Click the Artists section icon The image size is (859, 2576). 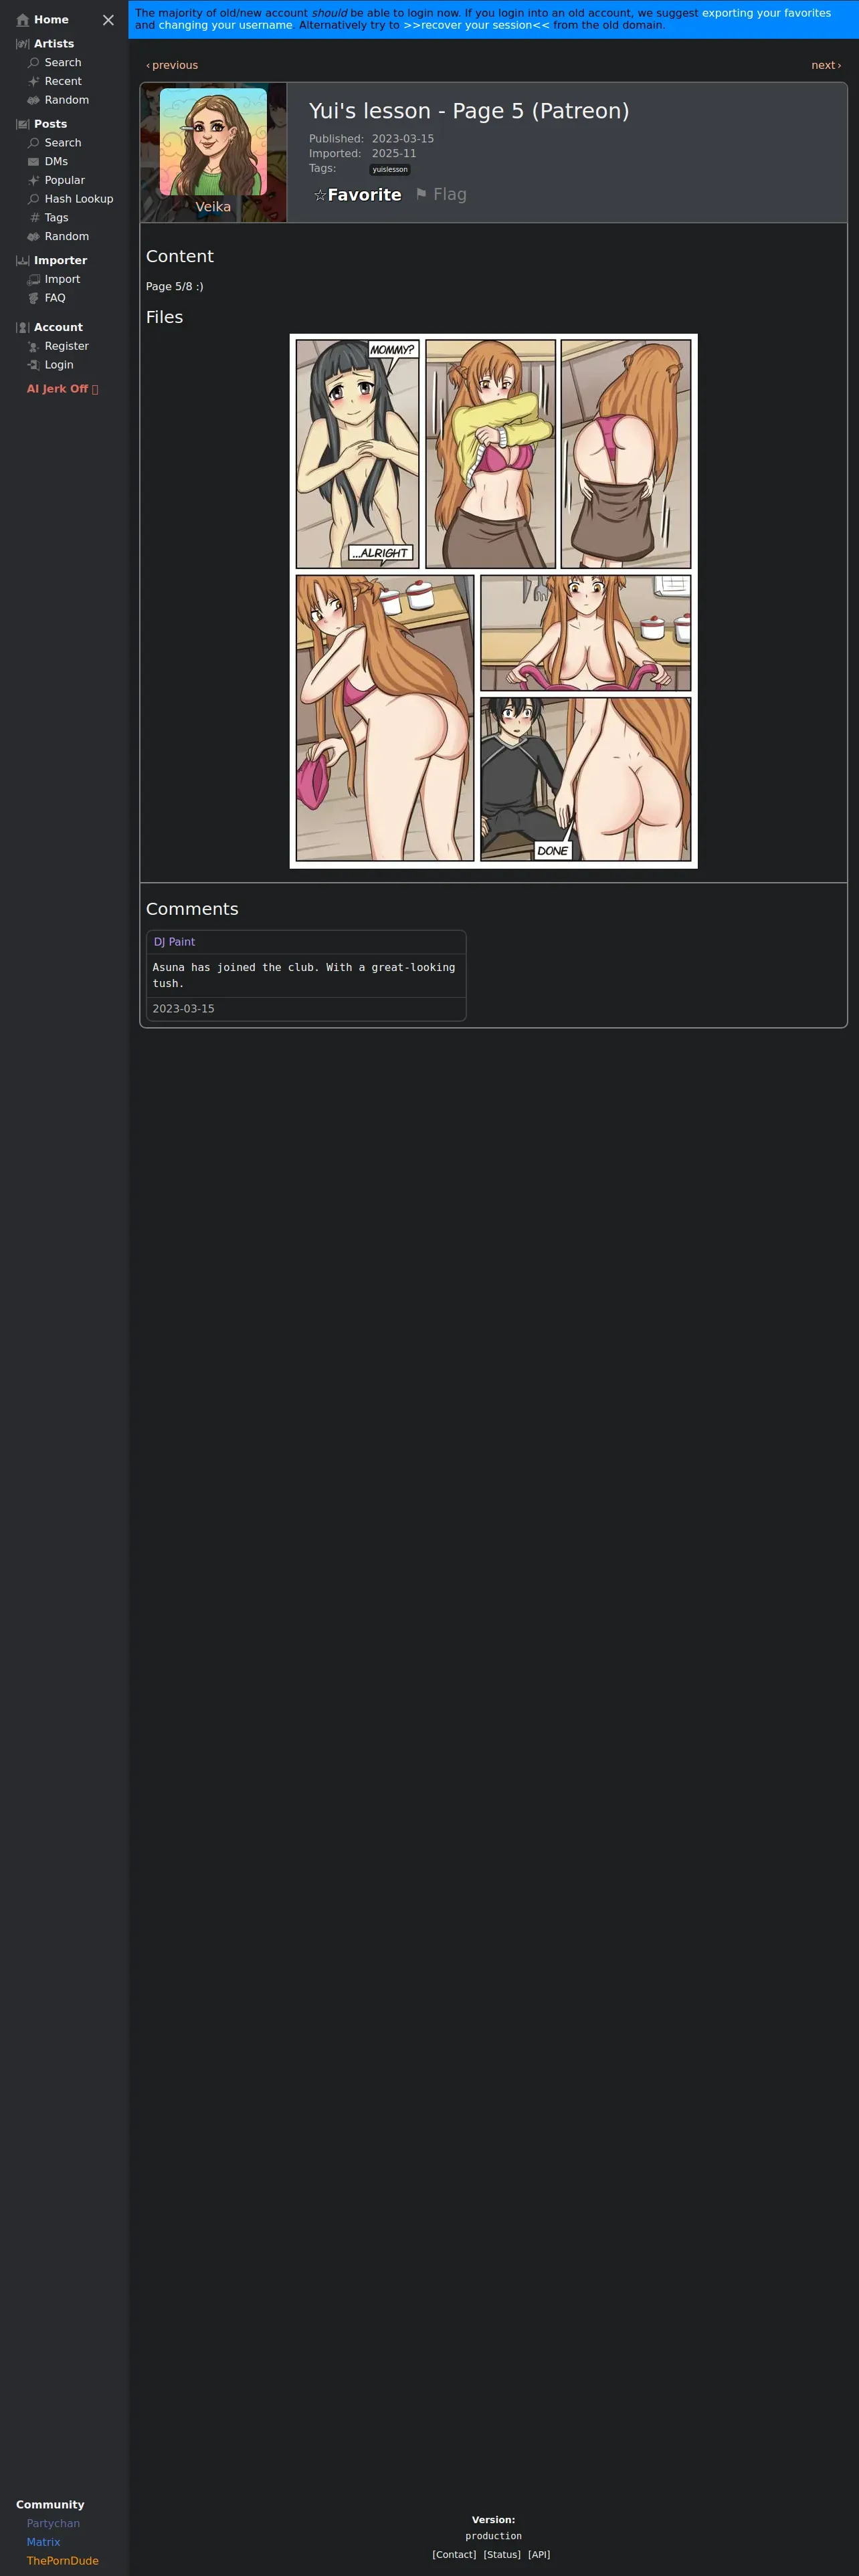pyautogui.click(x=23, y=44)
